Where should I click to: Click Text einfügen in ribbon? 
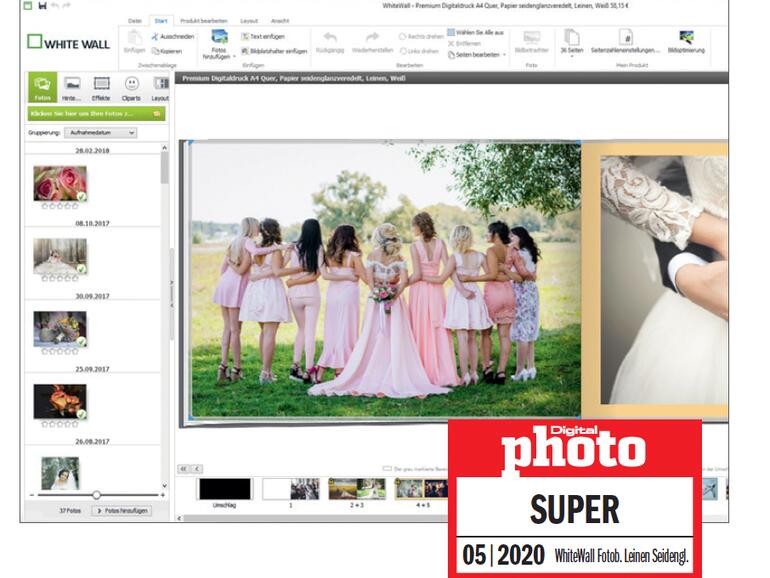click(x=263, y=36)
